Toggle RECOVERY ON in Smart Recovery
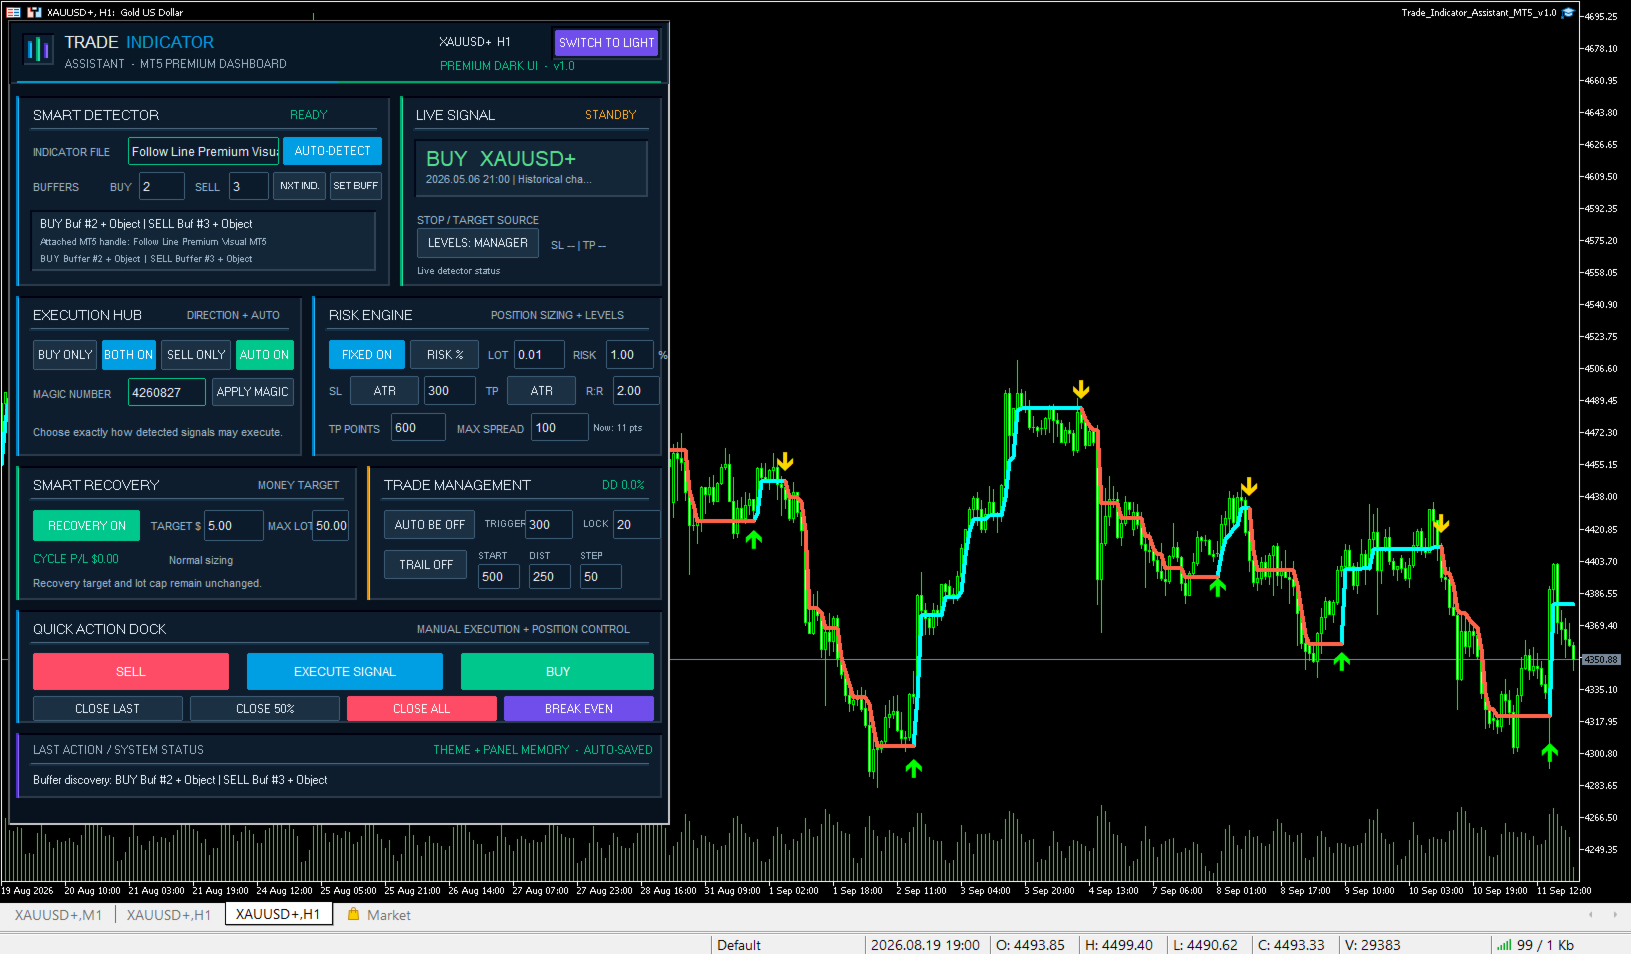Image resolution: width=1631 pixels, height=954 pixels. 87,526
